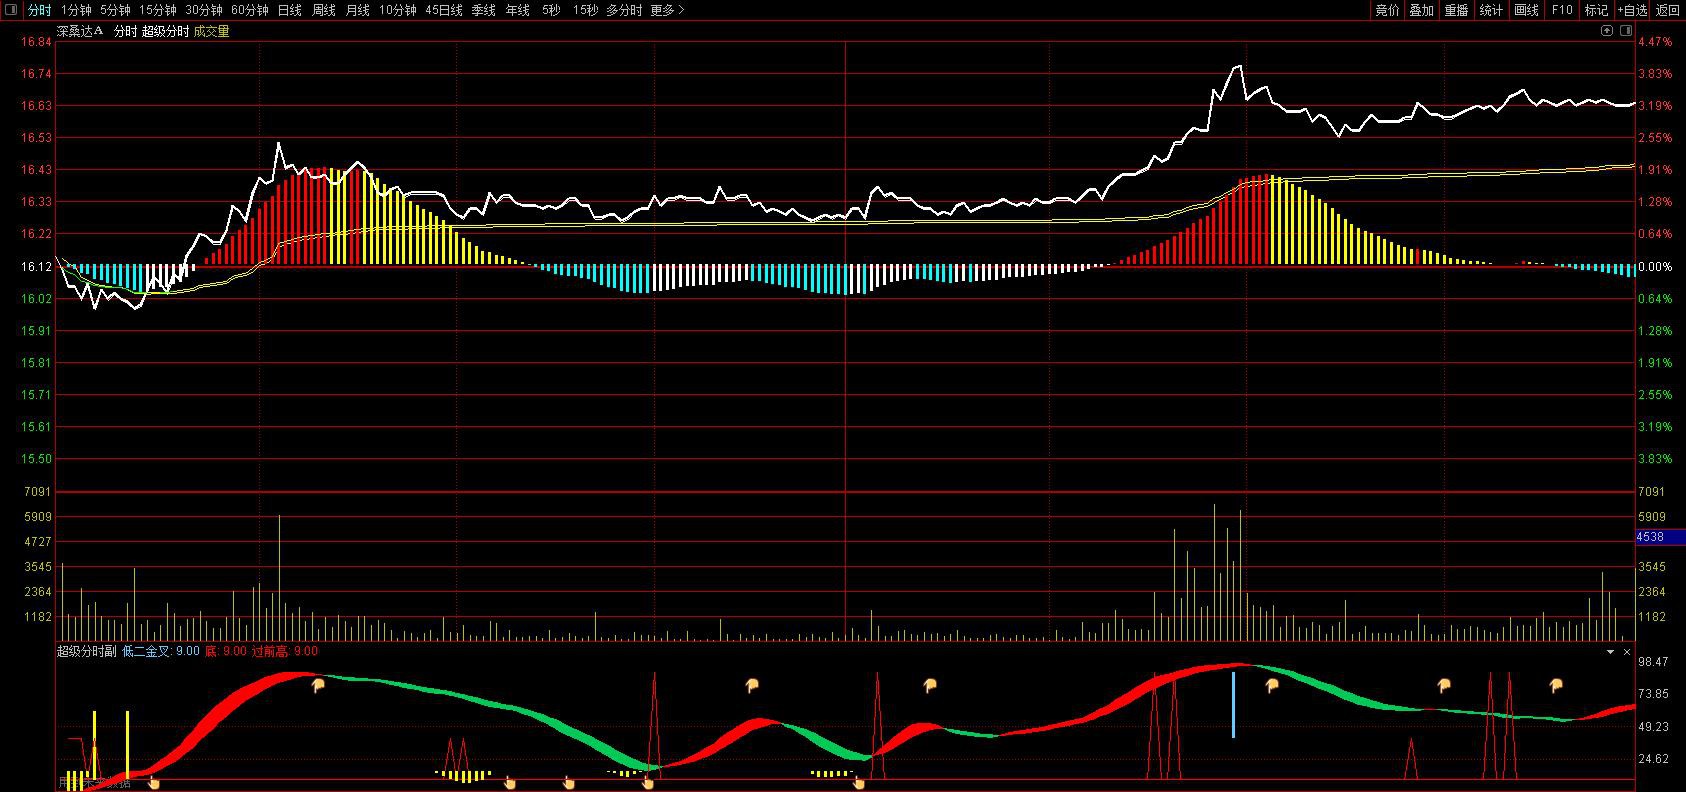This screenshot has width=1686, height=792.
Task: Click the 98.47 indicator scale value
Action: [x=1653, y=662]
